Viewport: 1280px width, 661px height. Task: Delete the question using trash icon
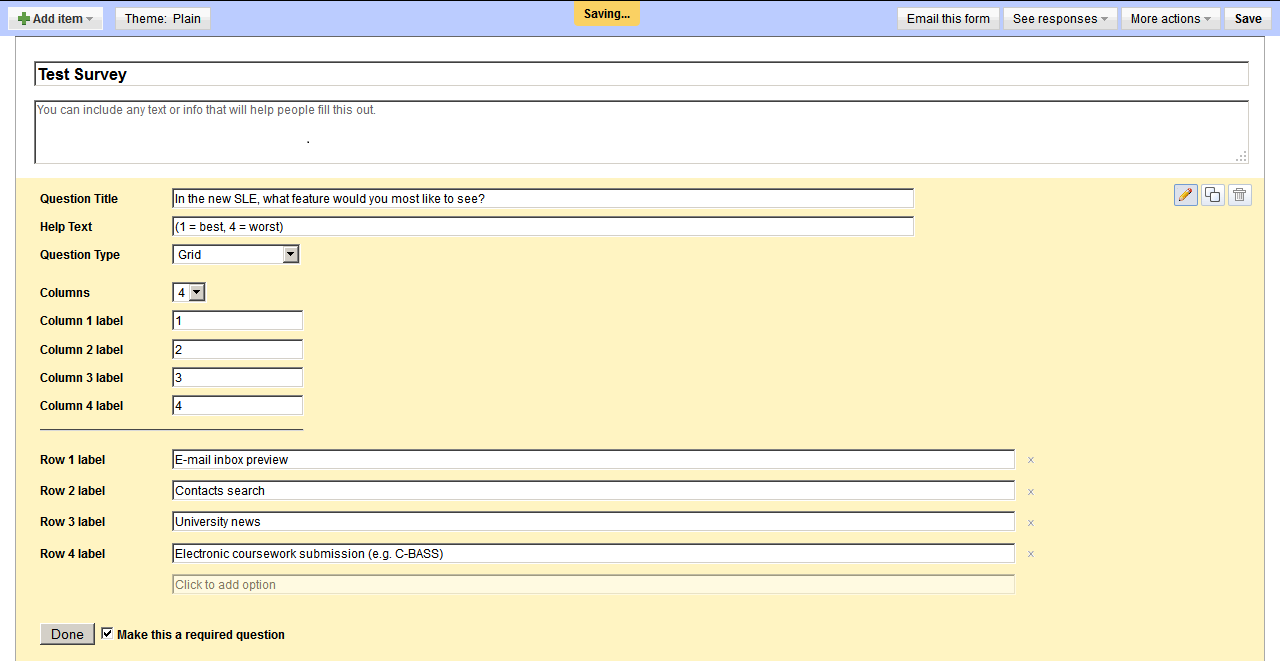[1240, 195]
